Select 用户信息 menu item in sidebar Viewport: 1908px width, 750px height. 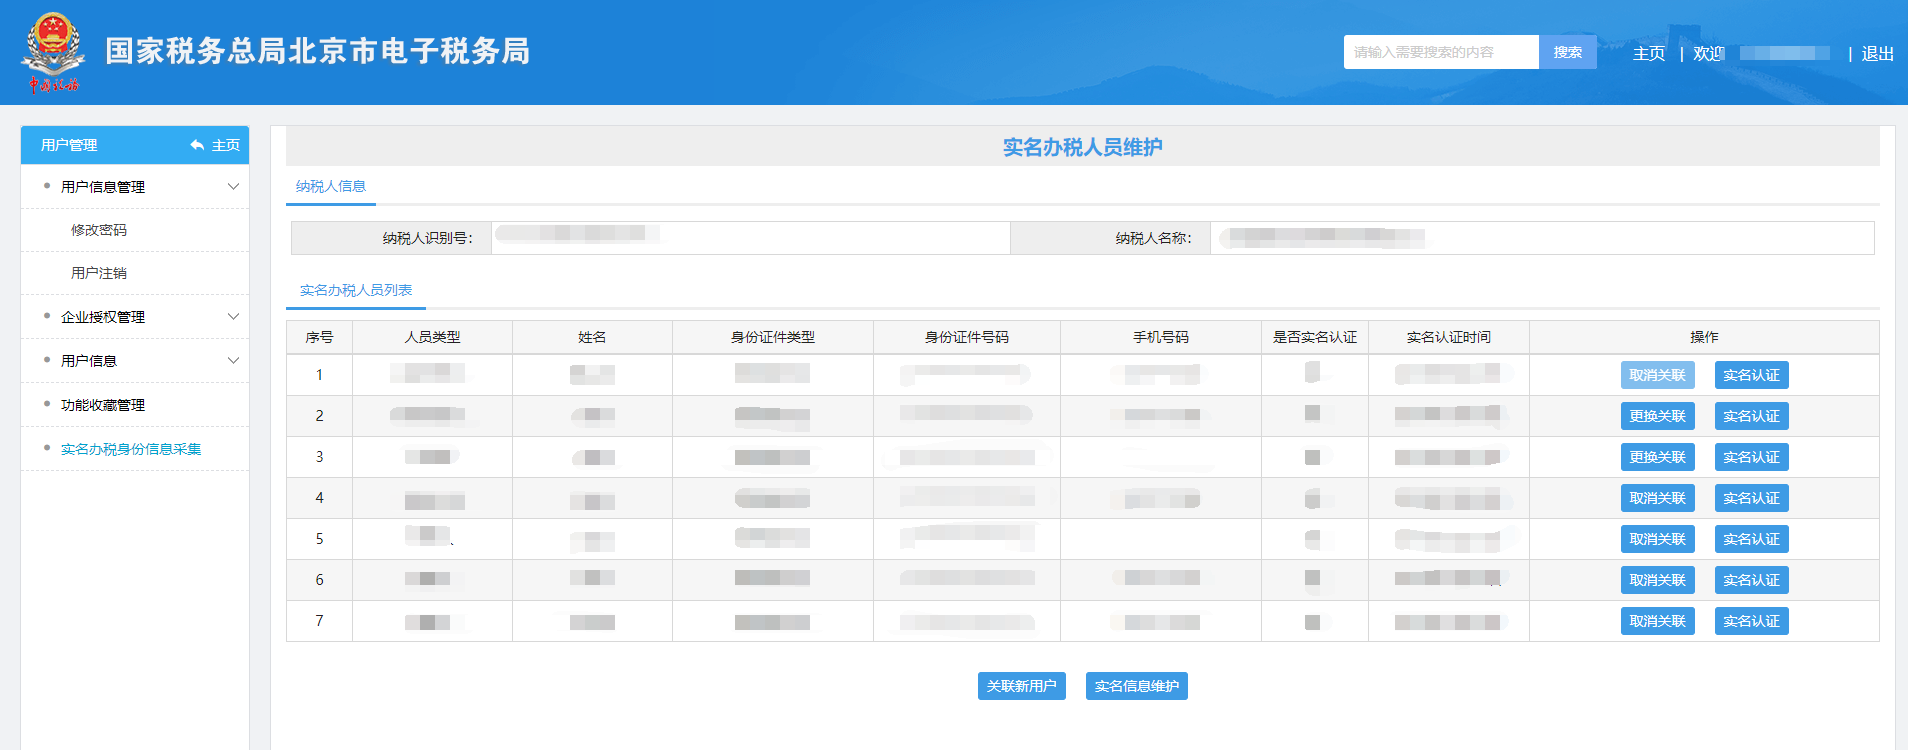pos(89,361)
